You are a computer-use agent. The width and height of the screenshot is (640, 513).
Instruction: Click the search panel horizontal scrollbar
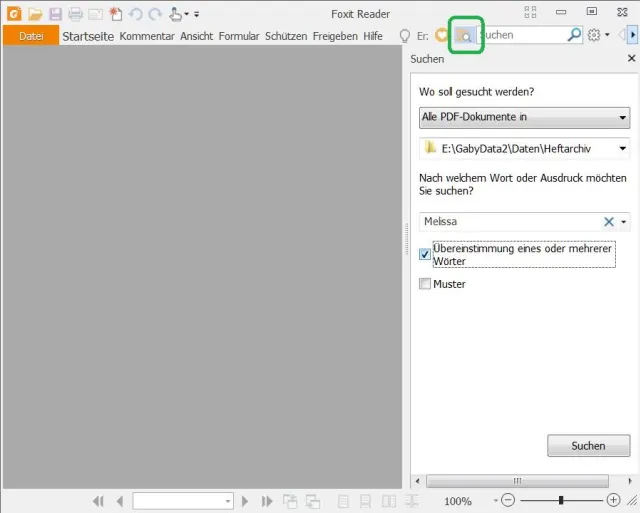pos(517,481)
